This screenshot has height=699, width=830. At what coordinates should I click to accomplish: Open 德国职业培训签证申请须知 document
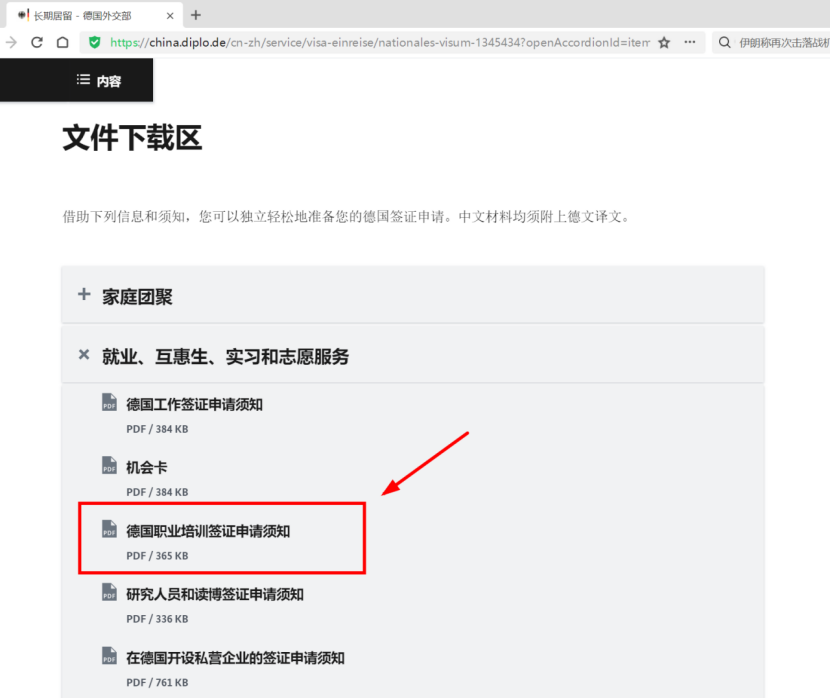[208, 531]
